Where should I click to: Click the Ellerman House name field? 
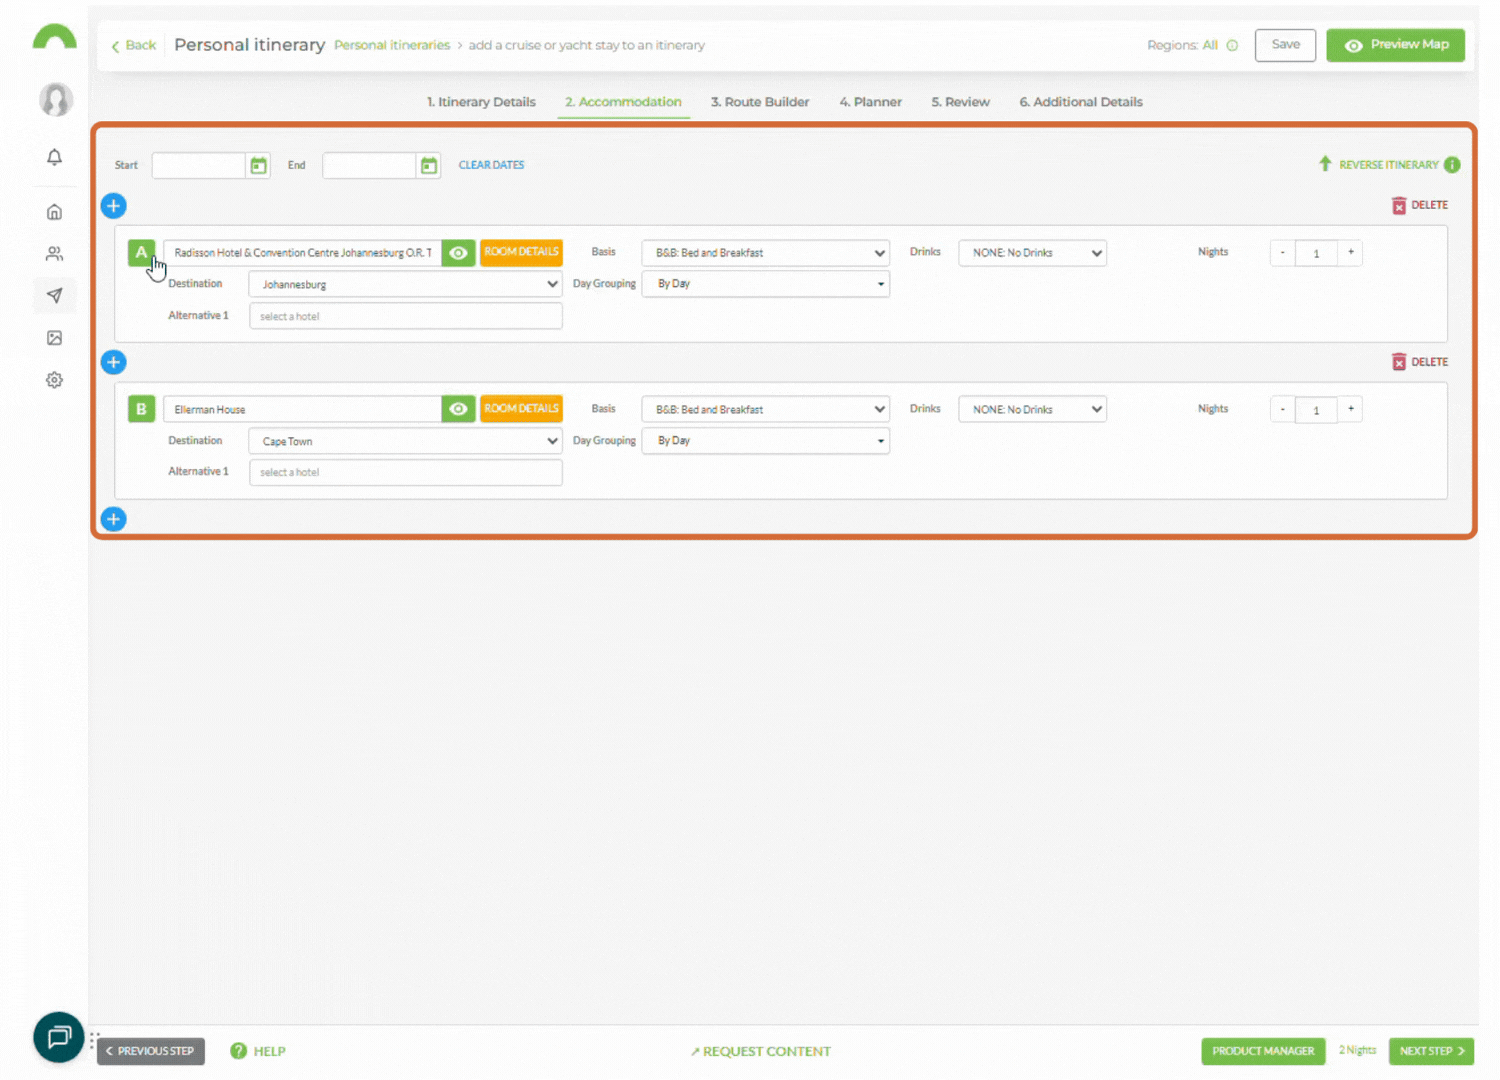coord(302,409)
